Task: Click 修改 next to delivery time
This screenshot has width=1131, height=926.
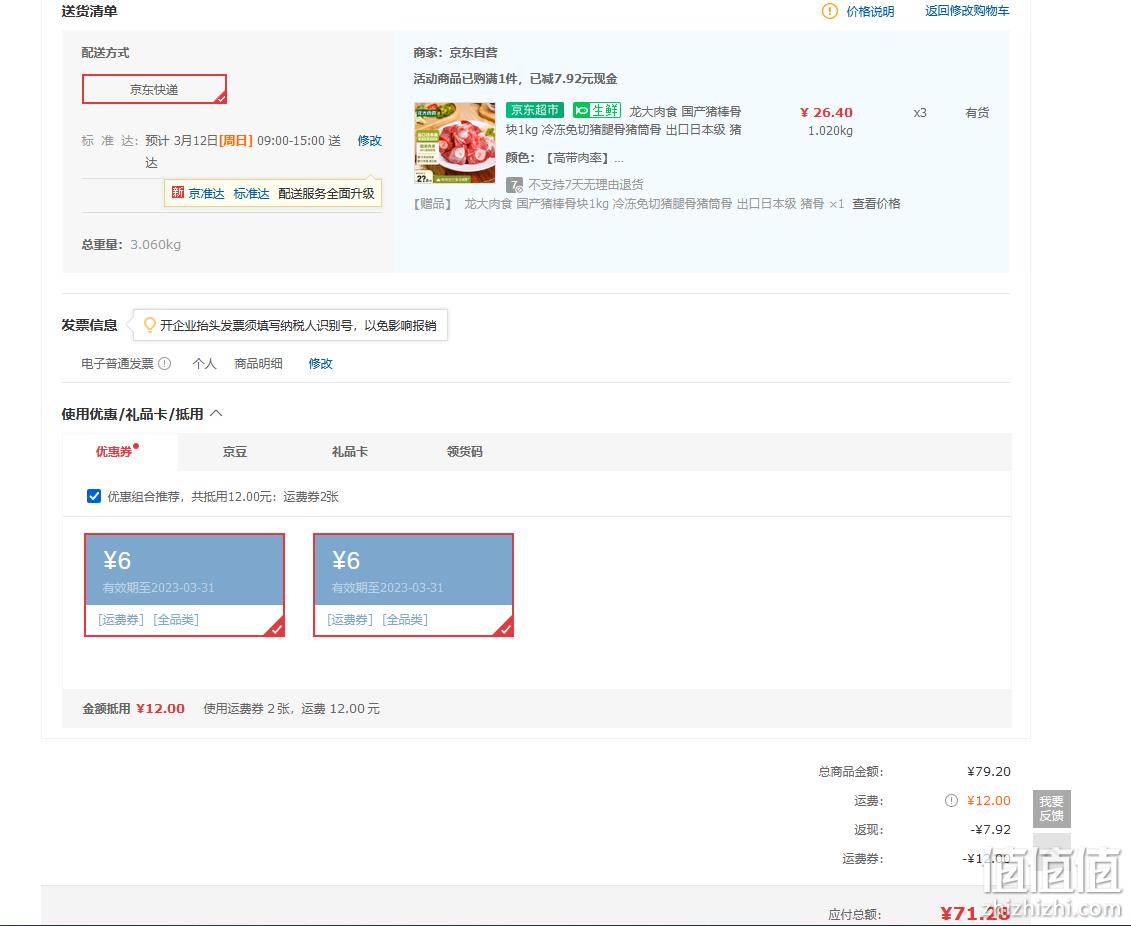Action: coord(369,141)
